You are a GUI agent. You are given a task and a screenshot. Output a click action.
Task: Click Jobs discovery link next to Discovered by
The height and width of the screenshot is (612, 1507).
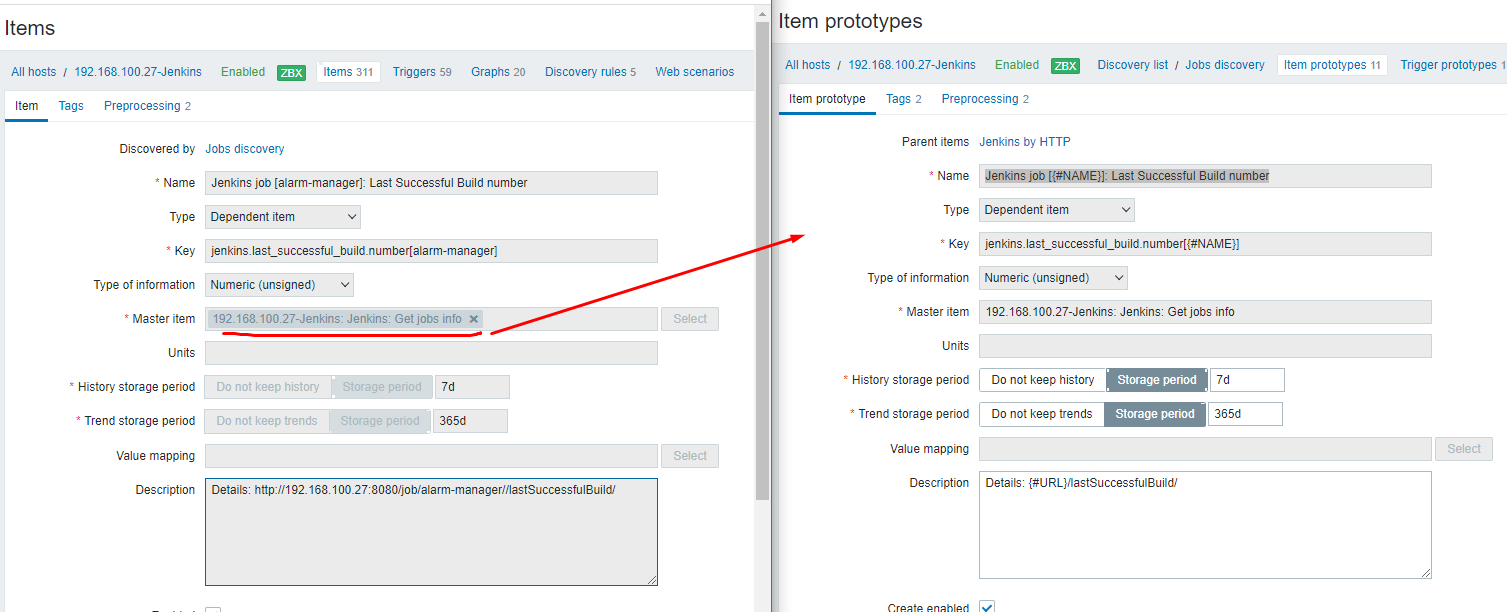pos(245,149)
